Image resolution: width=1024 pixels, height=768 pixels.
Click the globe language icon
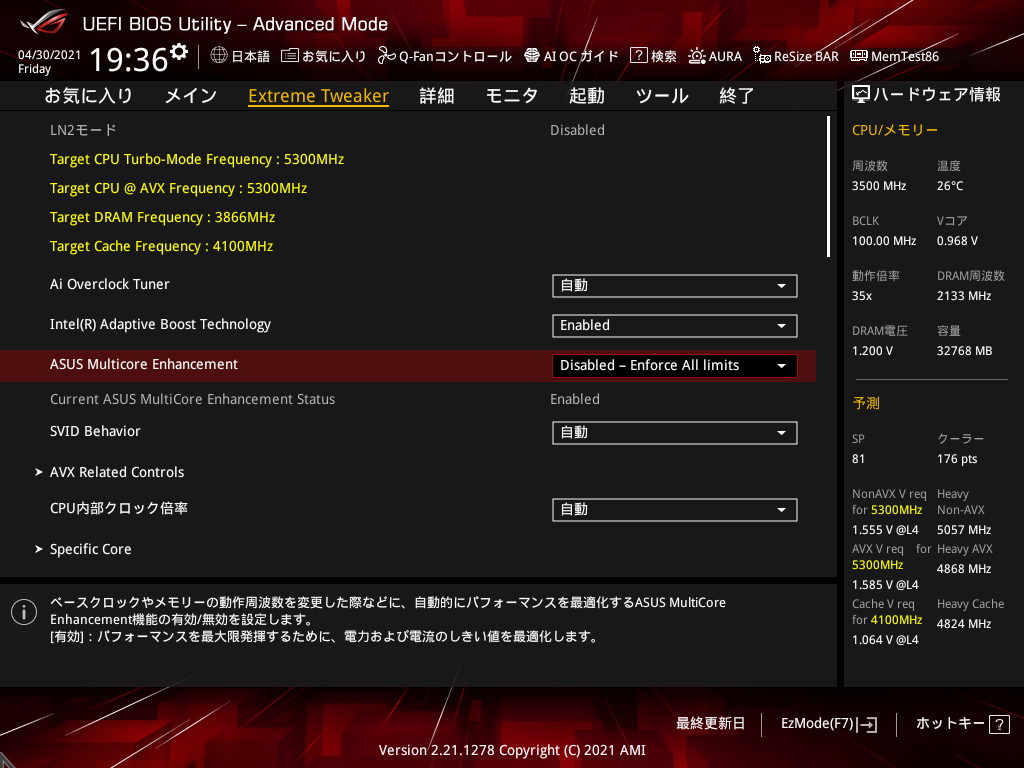pyautogui.click(x=219, y=56)
